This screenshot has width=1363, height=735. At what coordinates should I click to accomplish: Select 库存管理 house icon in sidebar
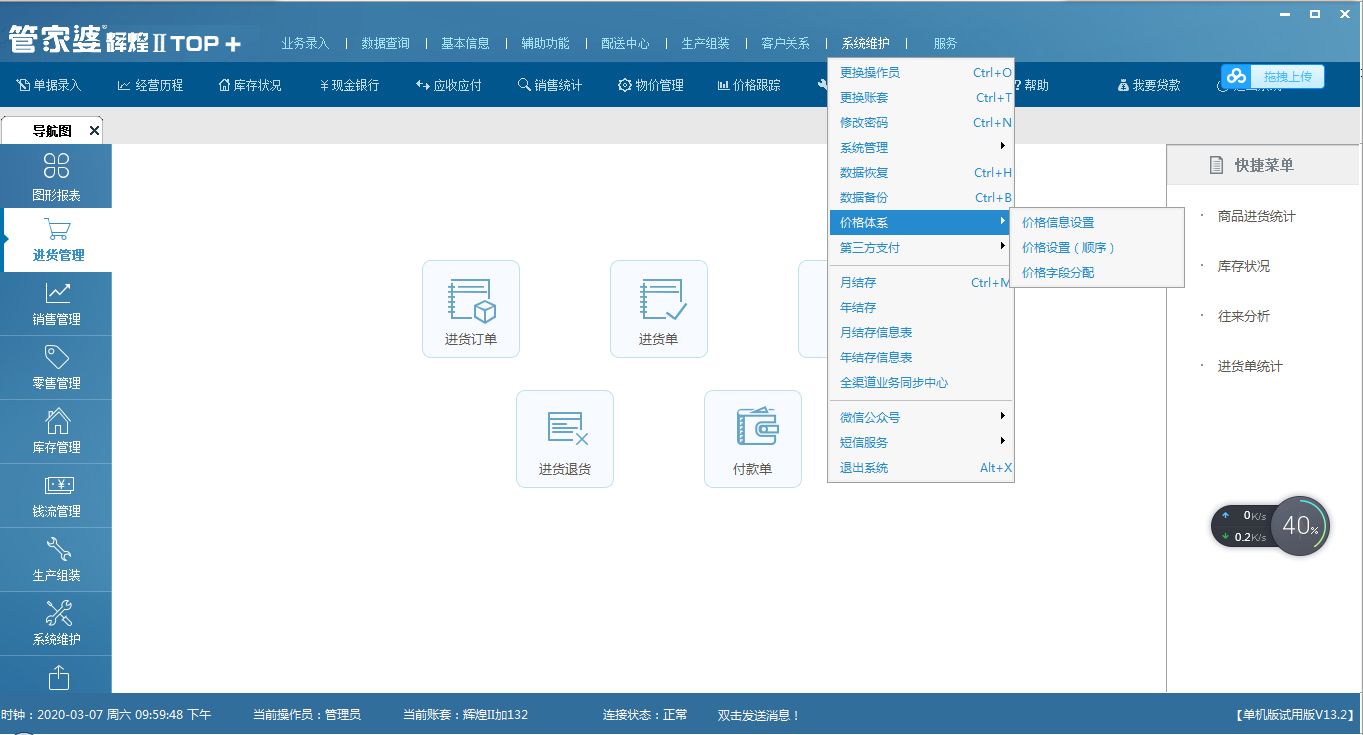tap(56, 432)
